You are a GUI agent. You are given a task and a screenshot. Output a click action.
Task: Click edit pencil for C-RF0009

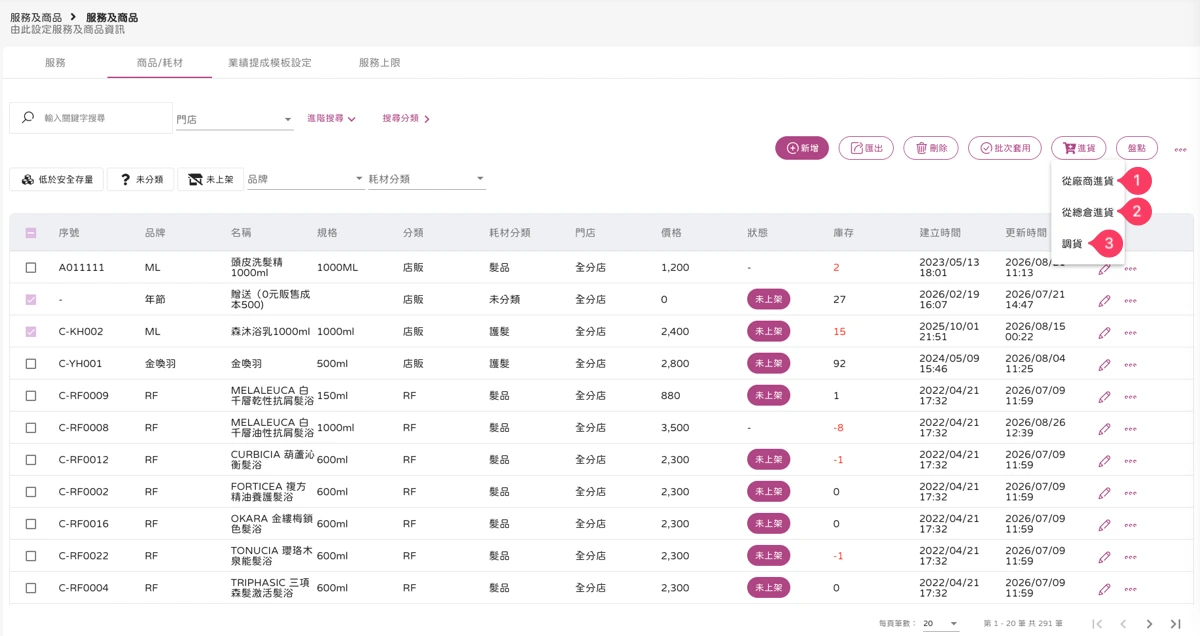[x=1104, y=396]
